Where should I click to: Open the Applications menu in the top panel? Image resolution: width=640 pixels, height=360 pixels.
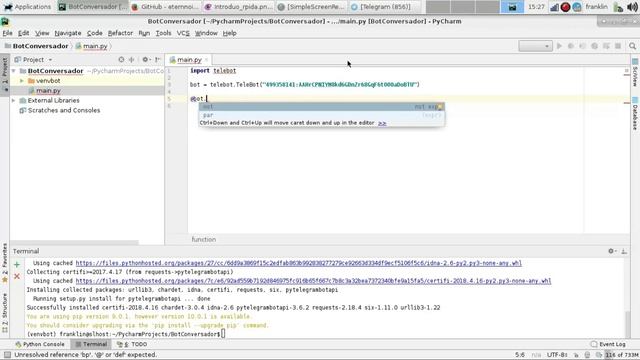(27, 7)
